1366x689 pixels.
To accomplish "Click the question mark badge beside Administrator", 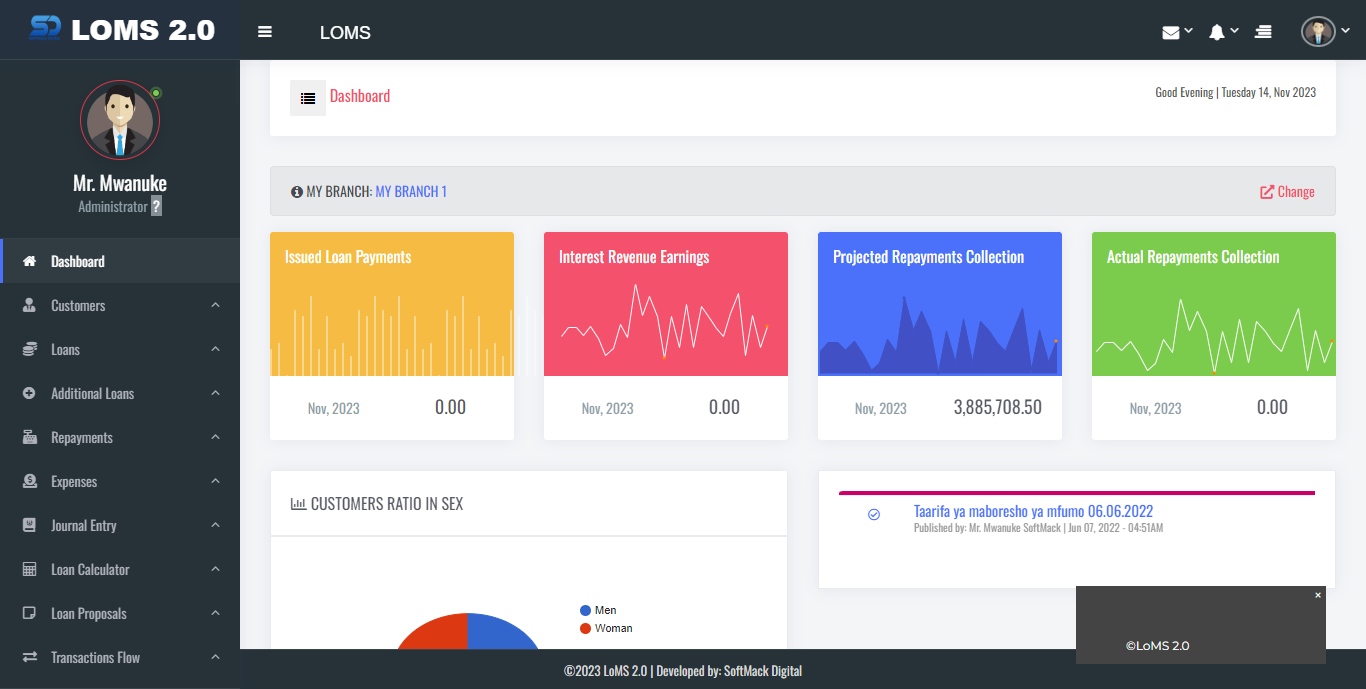I will 156,207.
